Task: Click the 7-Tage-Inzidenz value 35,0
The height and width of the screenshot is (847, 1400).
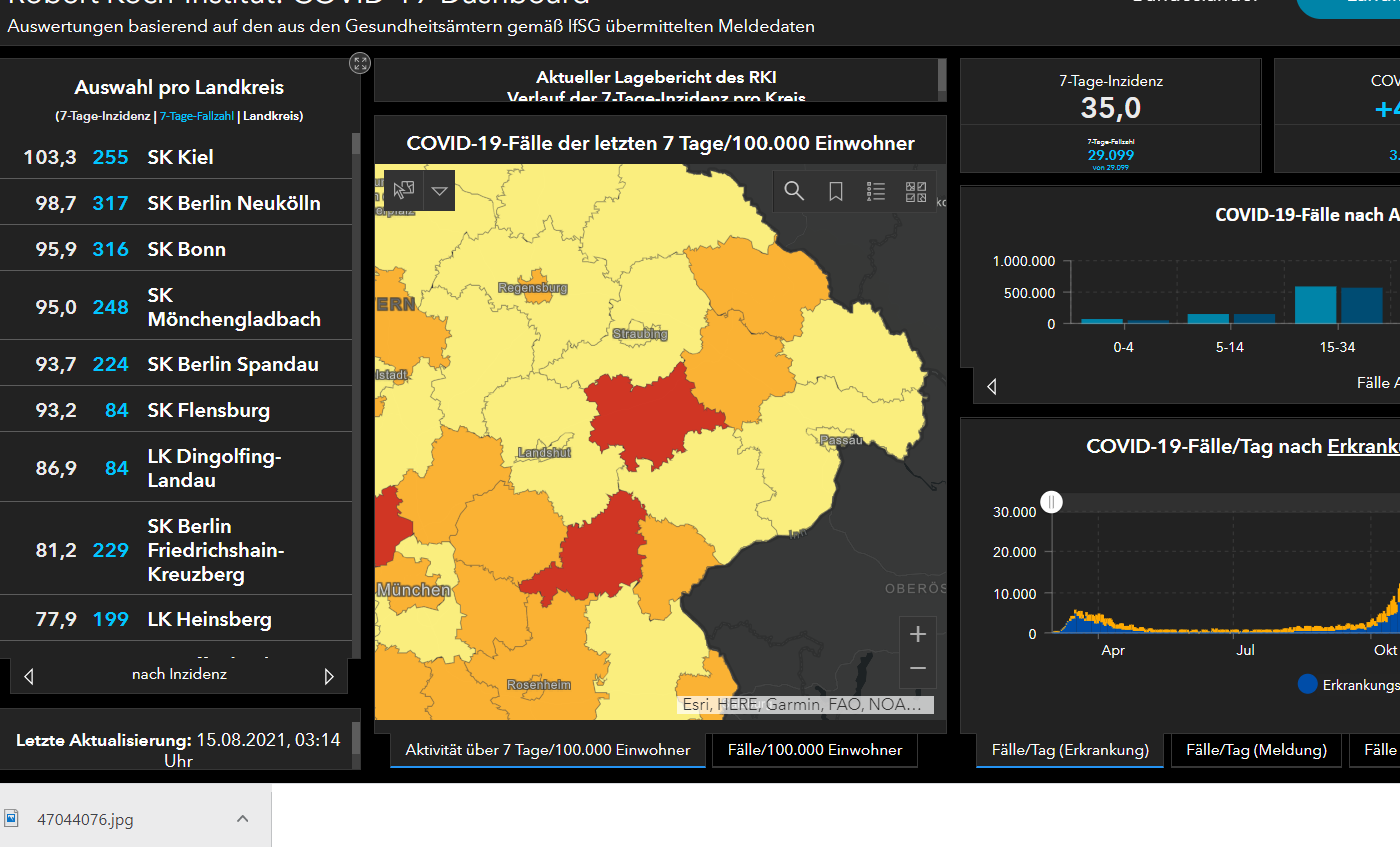Action: [1111, 107]
